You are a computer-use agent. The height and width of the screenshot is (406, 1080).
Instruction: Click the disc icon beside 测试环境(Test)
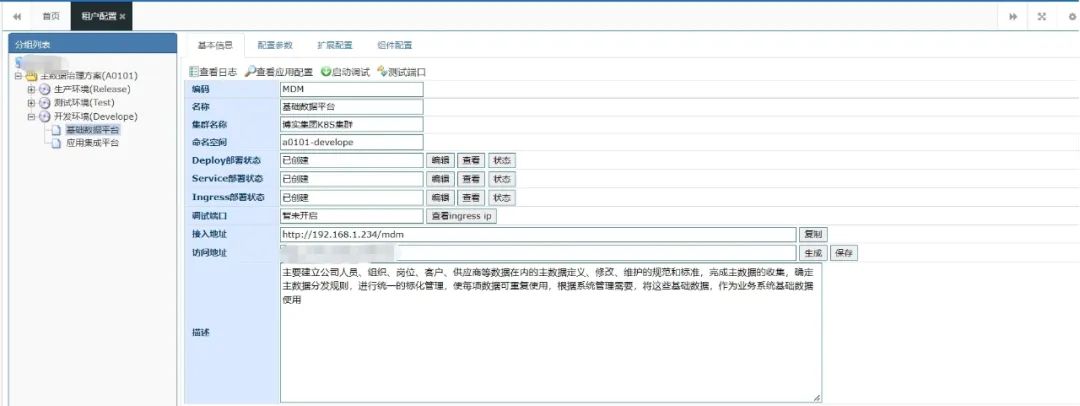(x=45, y=103)
